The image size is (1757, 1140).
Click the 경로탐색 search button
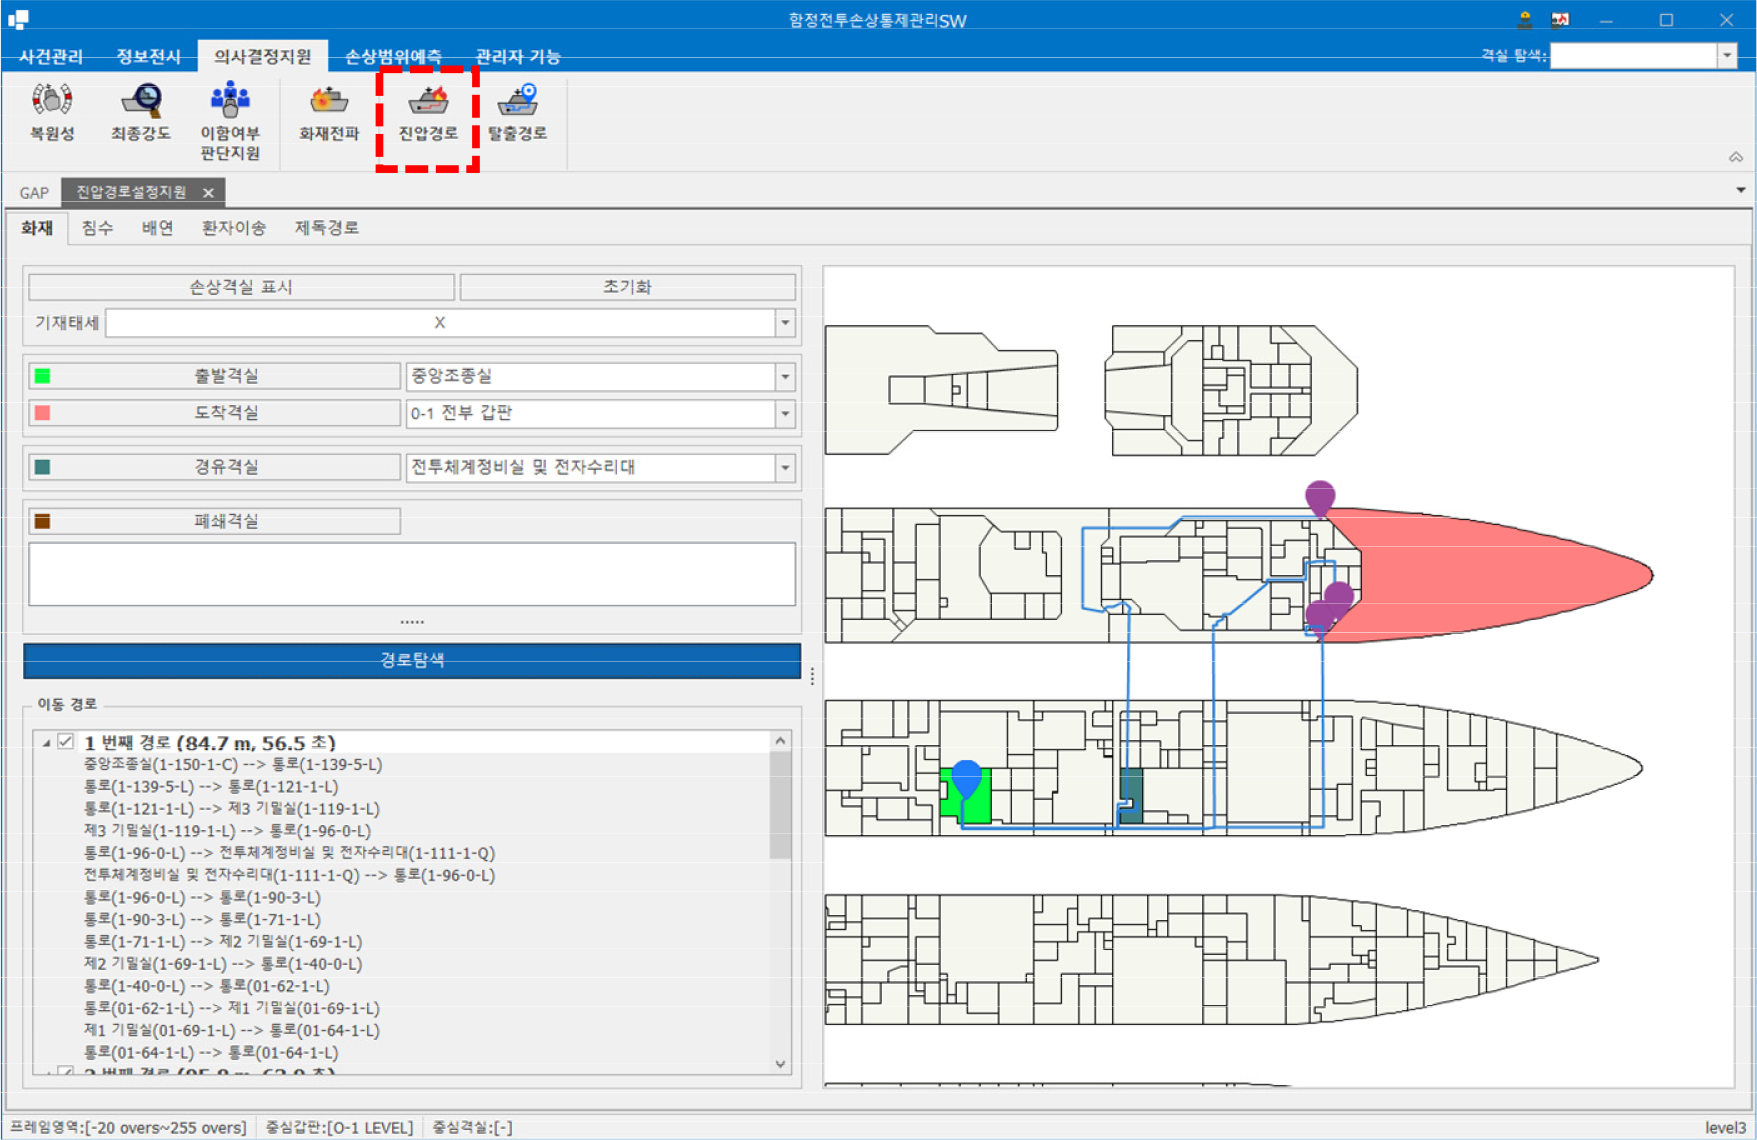[x=412, y=661]
